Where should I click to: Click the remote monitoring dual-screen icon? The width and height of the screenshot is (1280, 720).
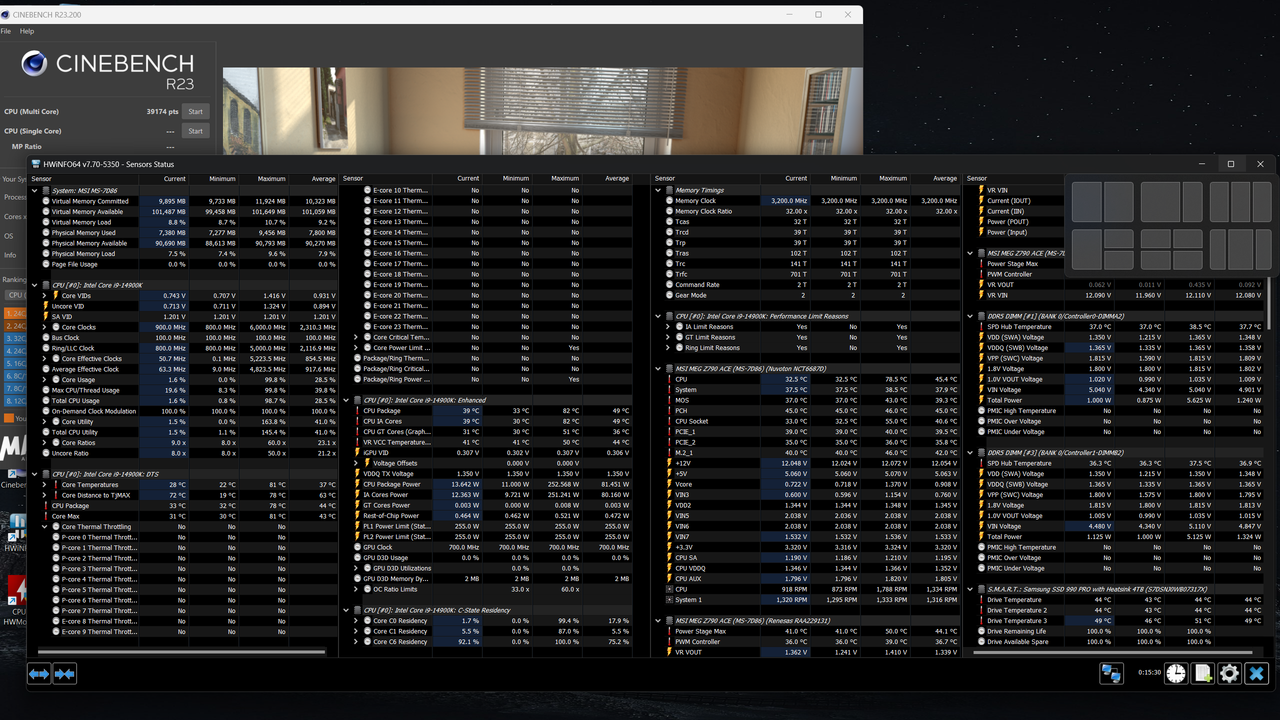coord(1111,673)
